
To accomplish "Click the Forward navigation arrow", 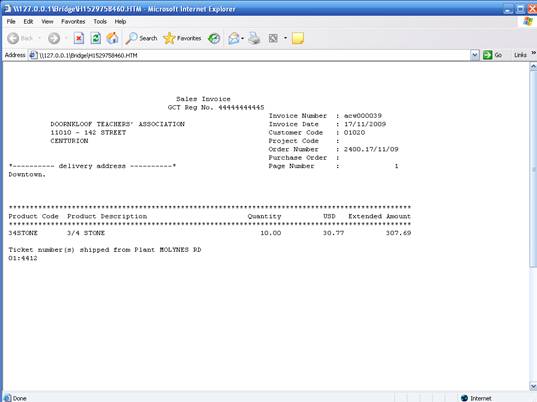I will 54,38.
